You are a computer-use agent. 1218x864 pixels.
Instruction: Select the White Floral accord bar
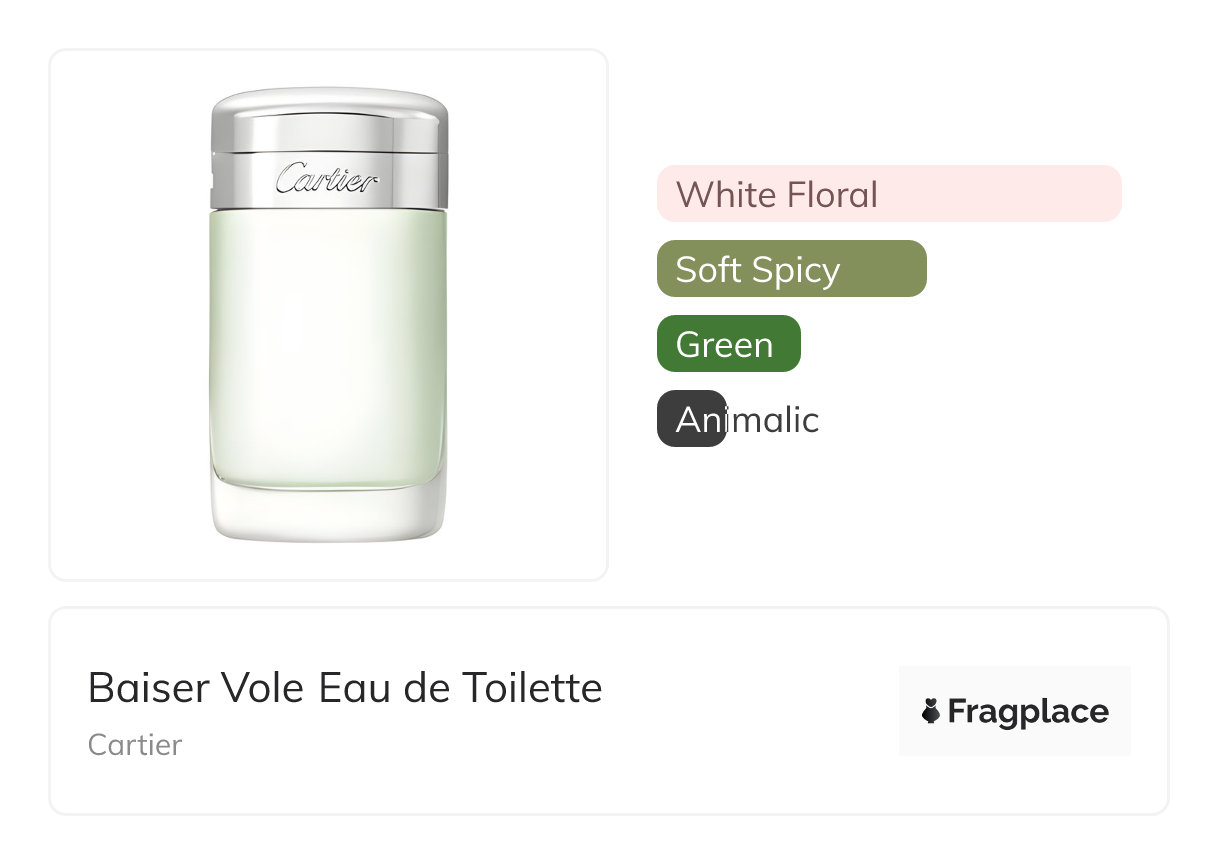[889, 193]
